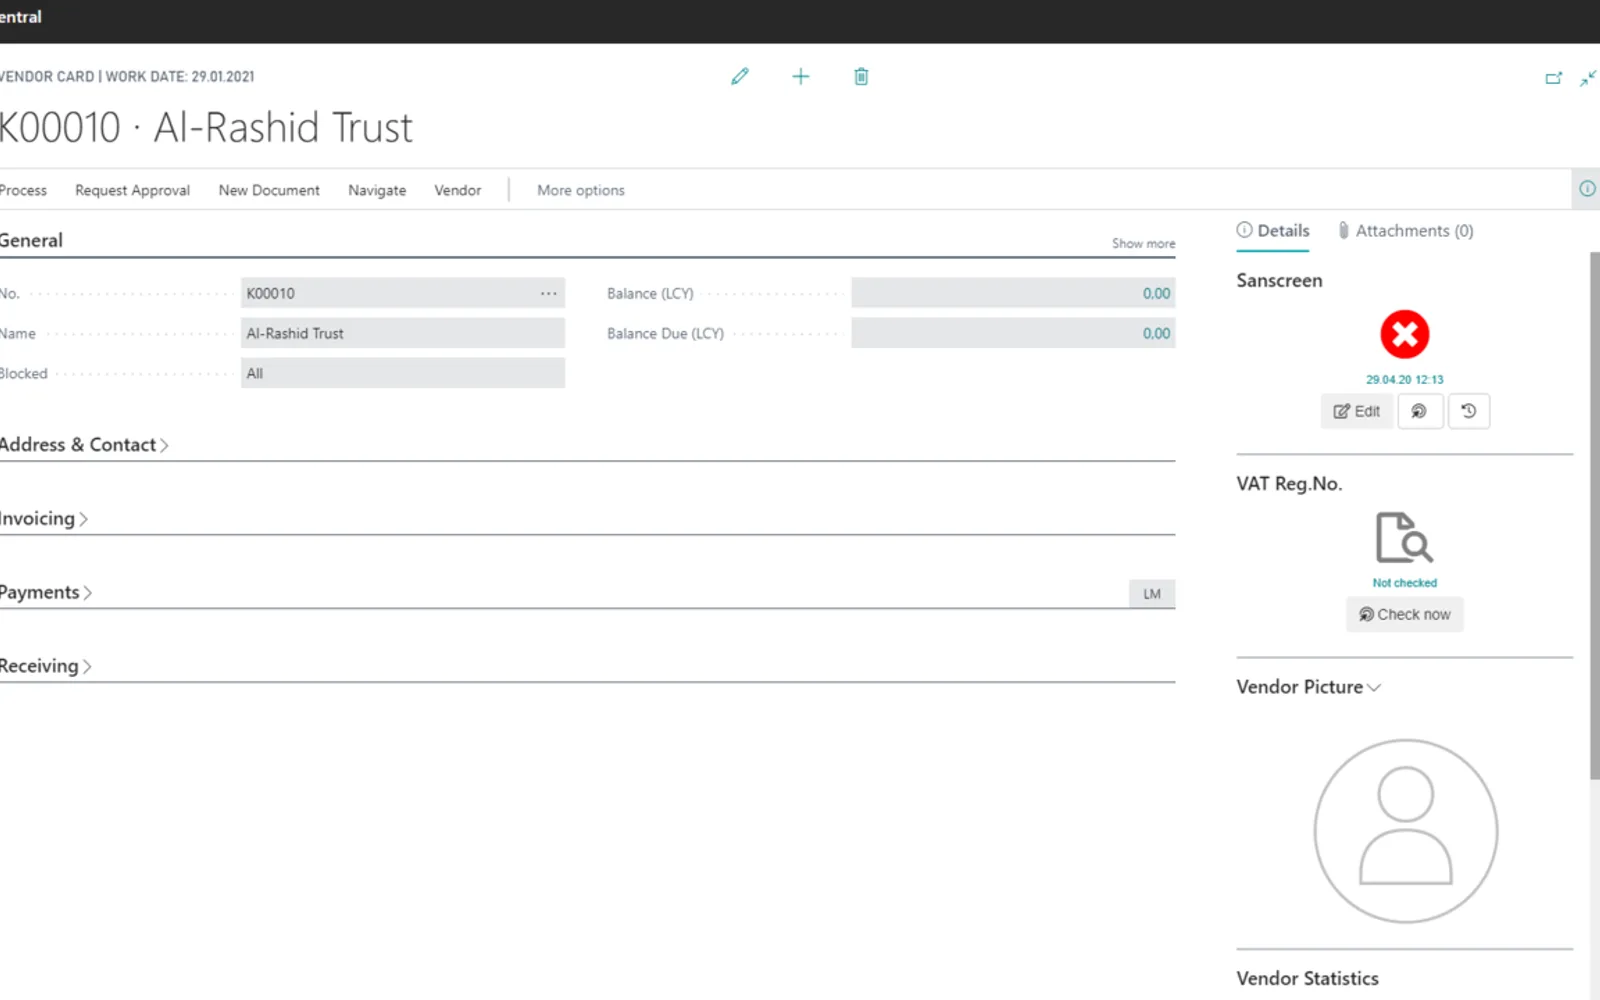Expand the Invoicing section
Screen dimensions: 1600x1000
coord(44,519)
